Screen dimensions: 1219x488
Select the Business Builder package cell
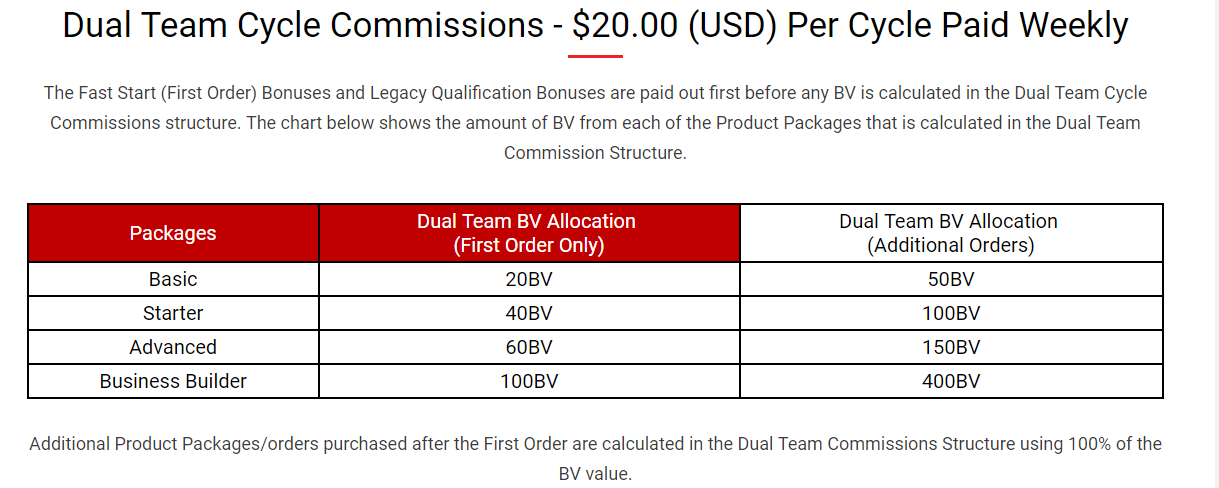pos(173,381)
